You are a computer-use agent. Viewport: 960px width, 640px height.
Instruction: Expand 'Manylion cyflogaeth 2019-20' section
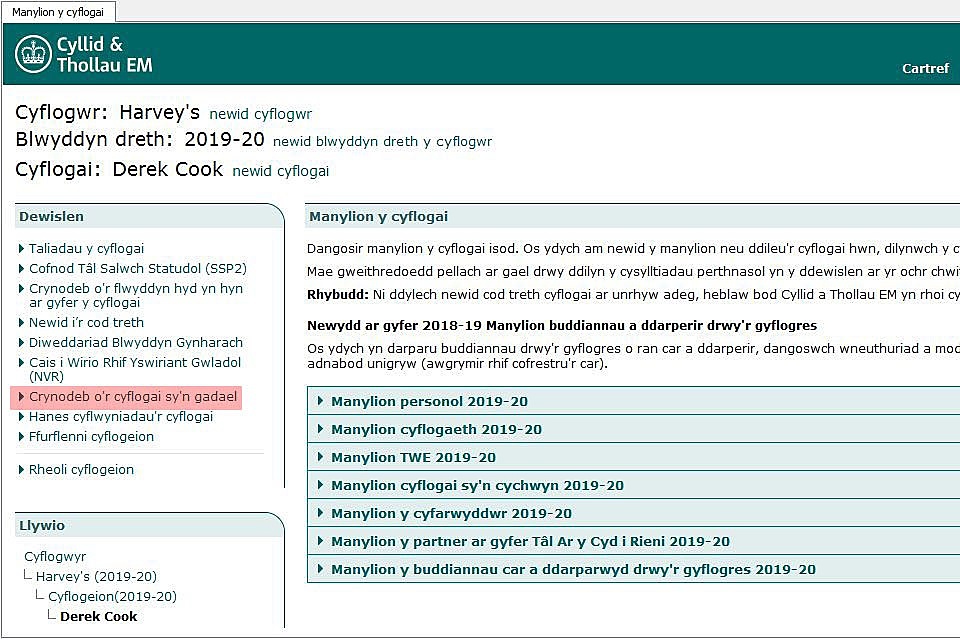pos(436,430)
